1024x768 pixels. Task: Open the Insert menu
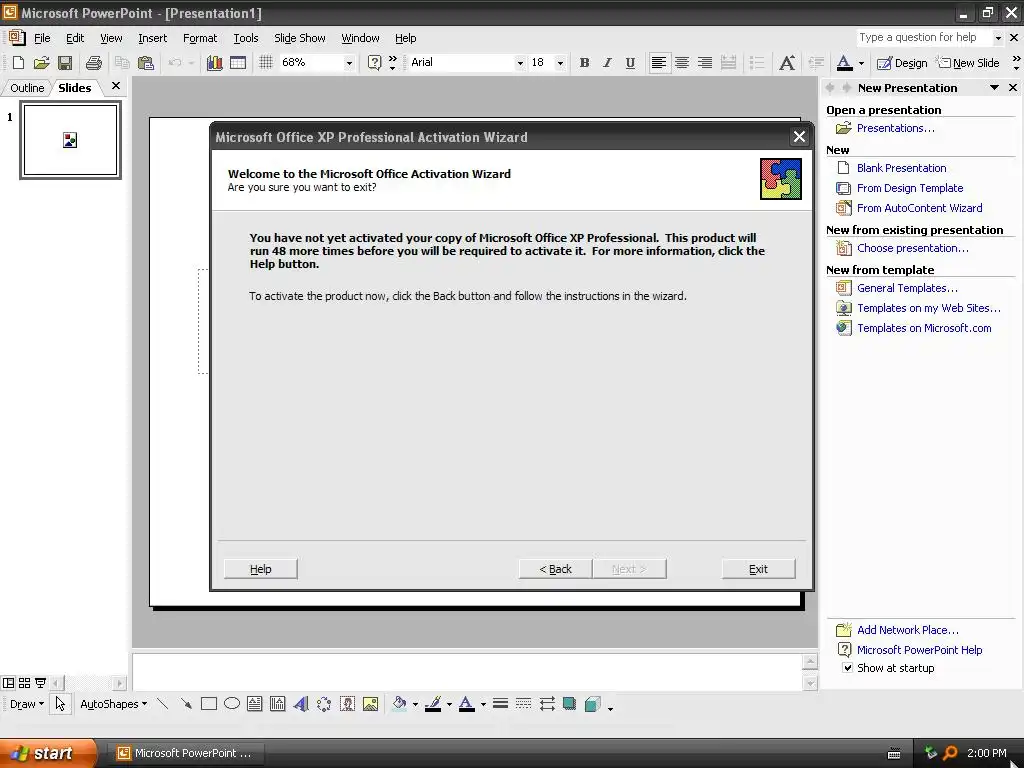pos(152,38)
